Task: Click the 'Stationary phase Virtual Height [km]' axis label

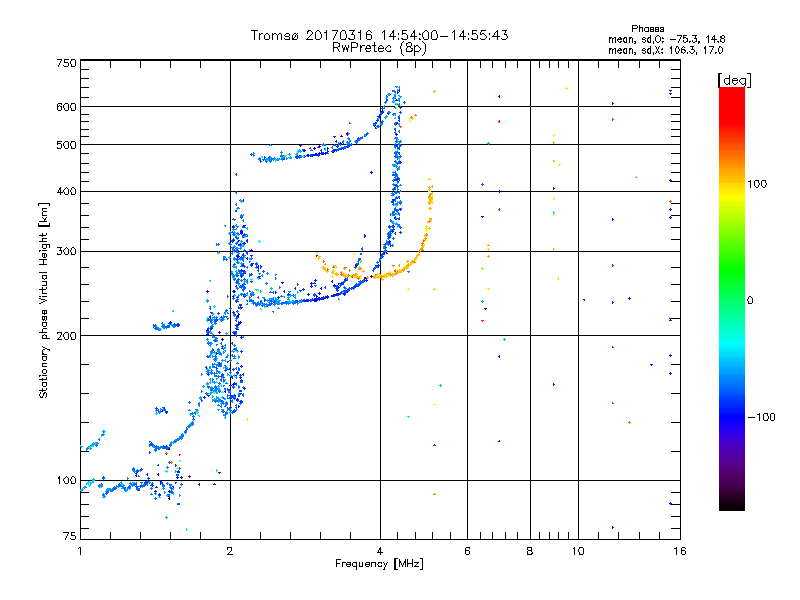Action: 43,300
